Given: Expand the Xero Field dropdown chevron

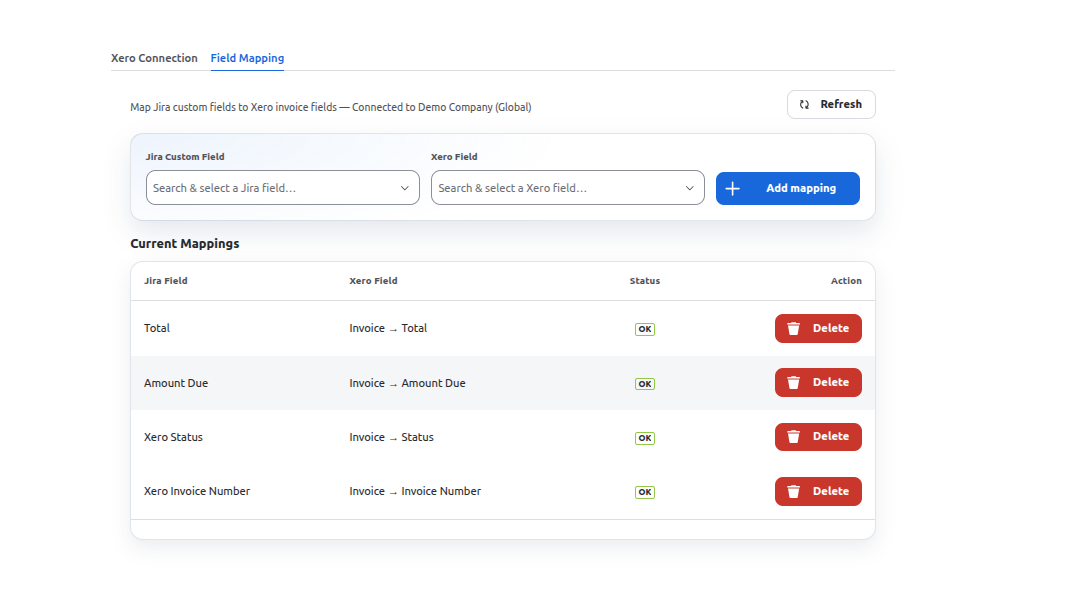Looking at the screenshot, I should point(689,188).
